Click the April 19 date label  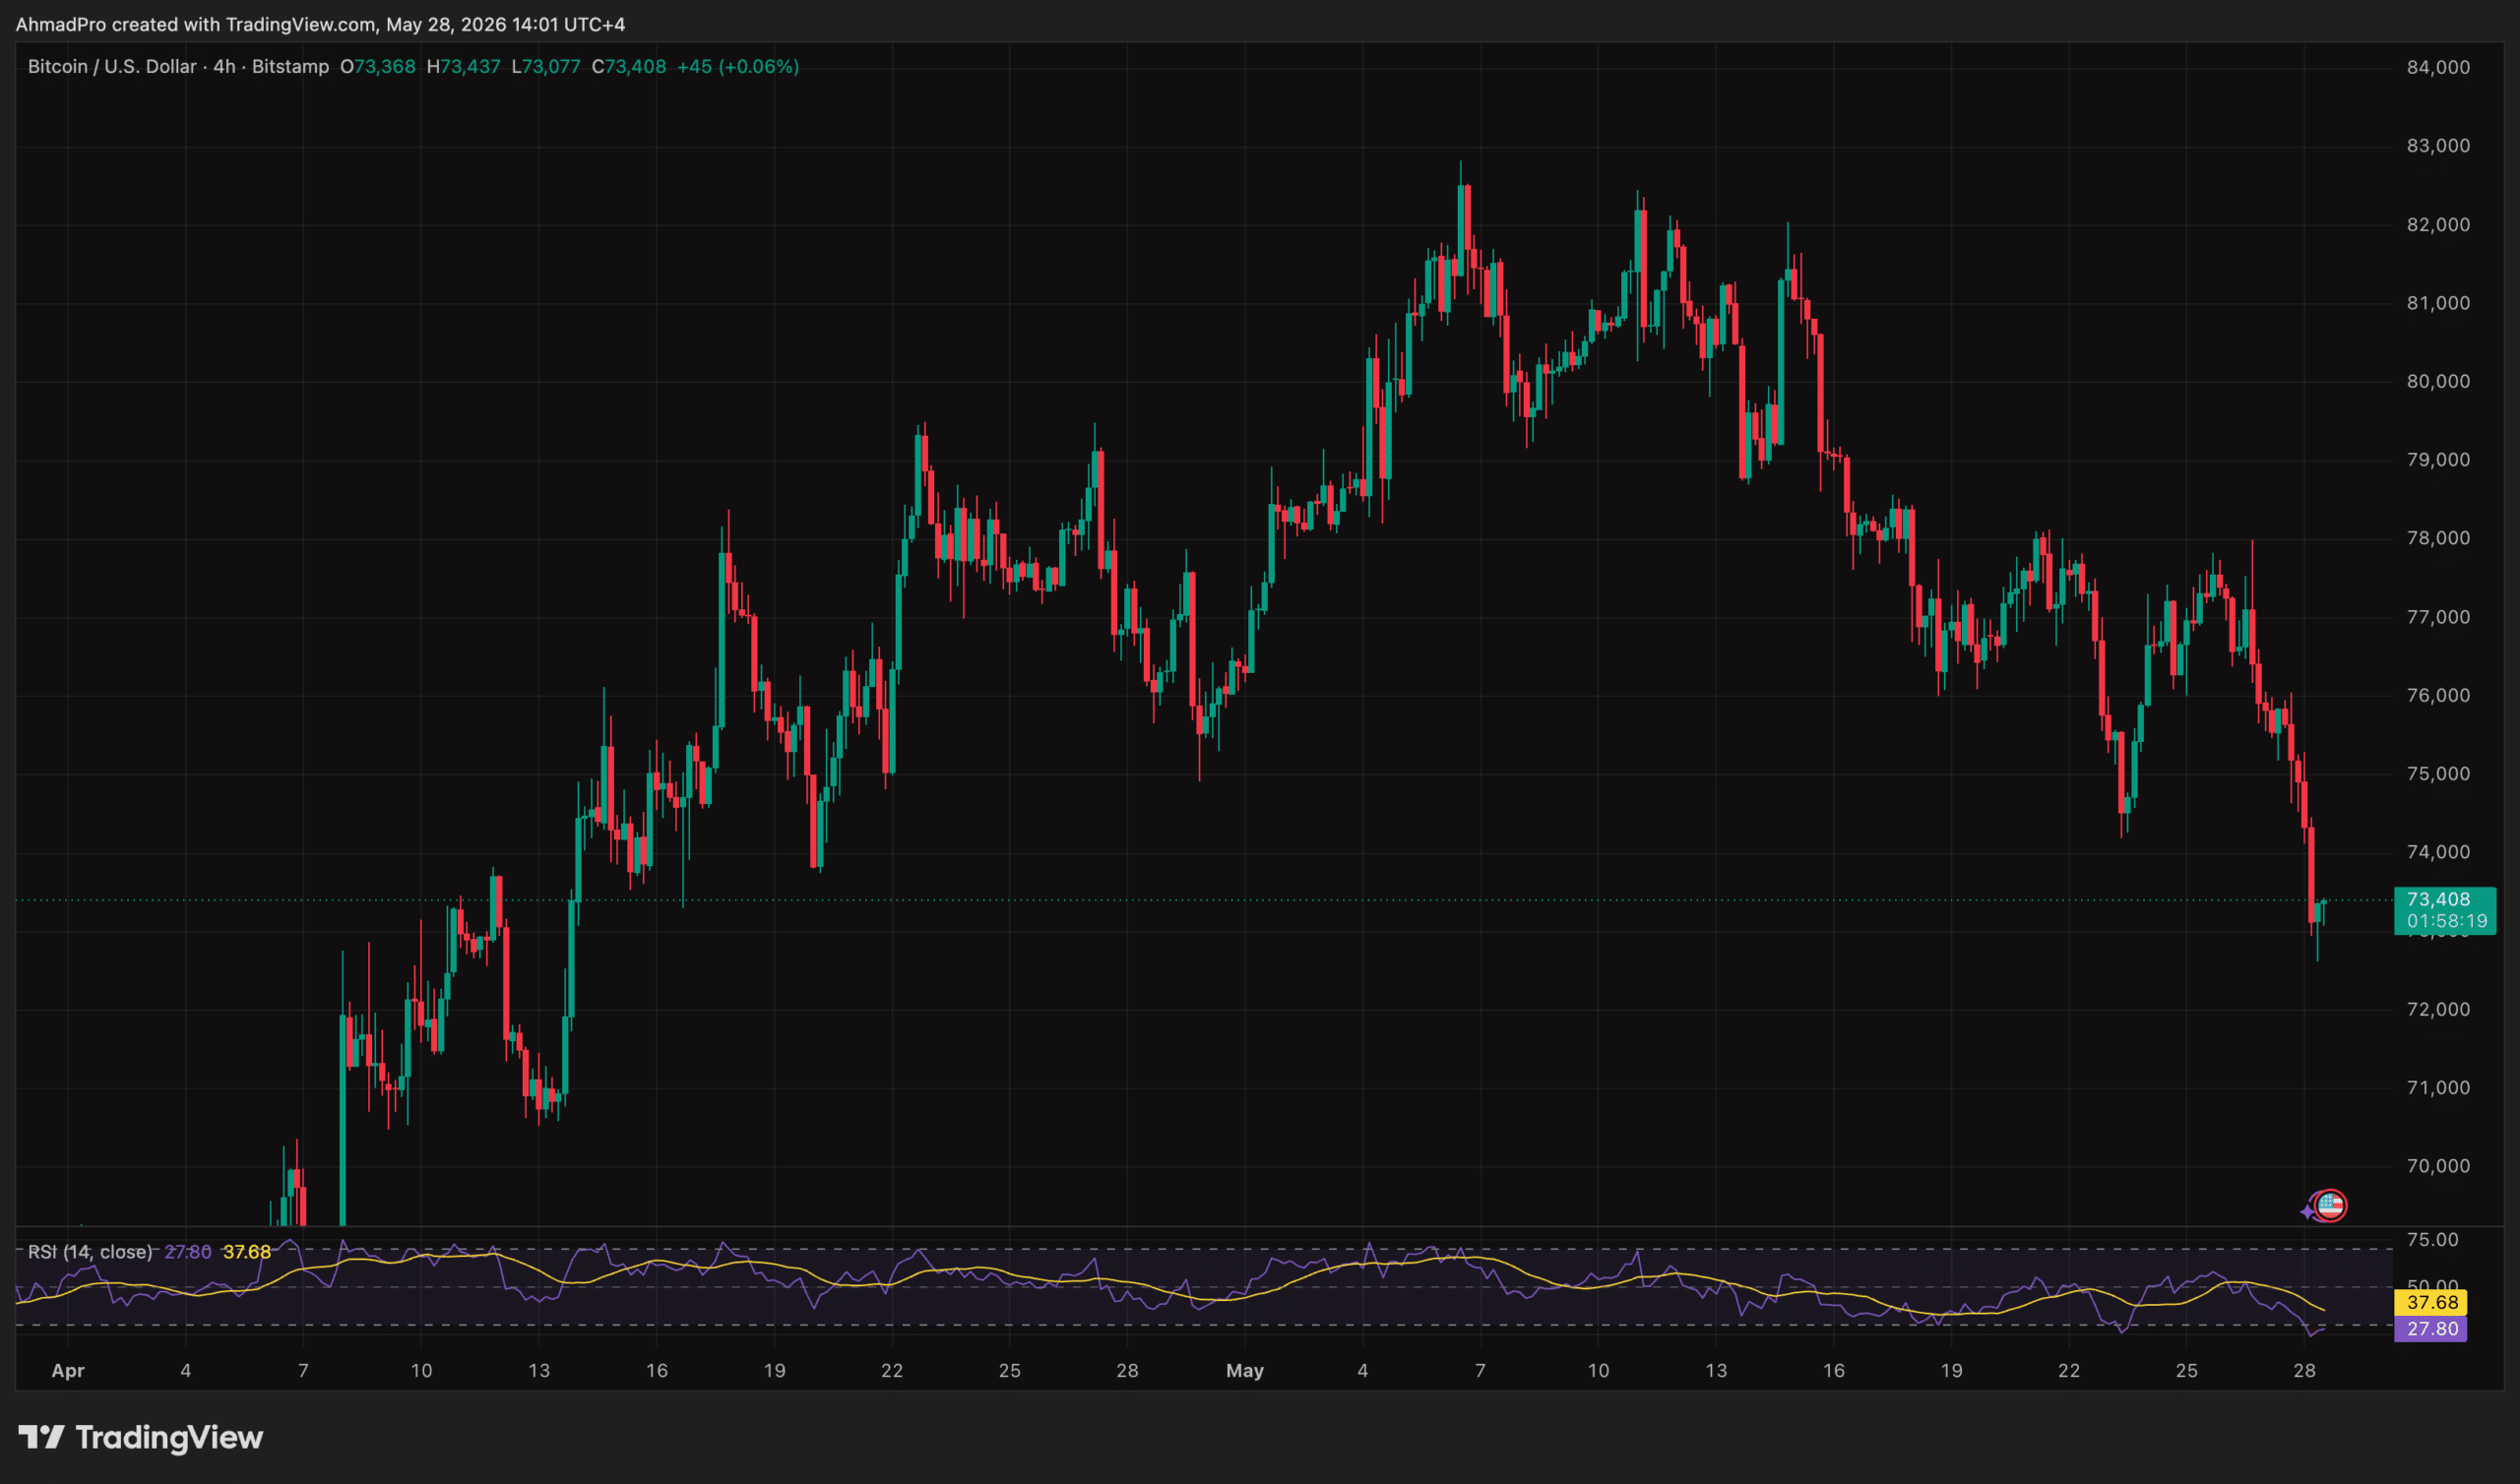click(x=774, y=1371)
